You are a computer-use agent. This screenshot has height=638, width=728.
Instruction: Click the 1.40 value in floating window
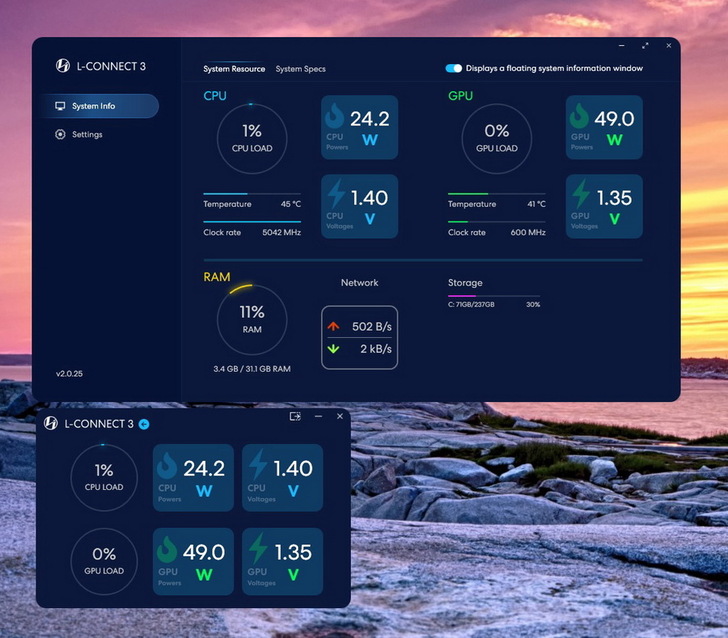click(293, 468)
